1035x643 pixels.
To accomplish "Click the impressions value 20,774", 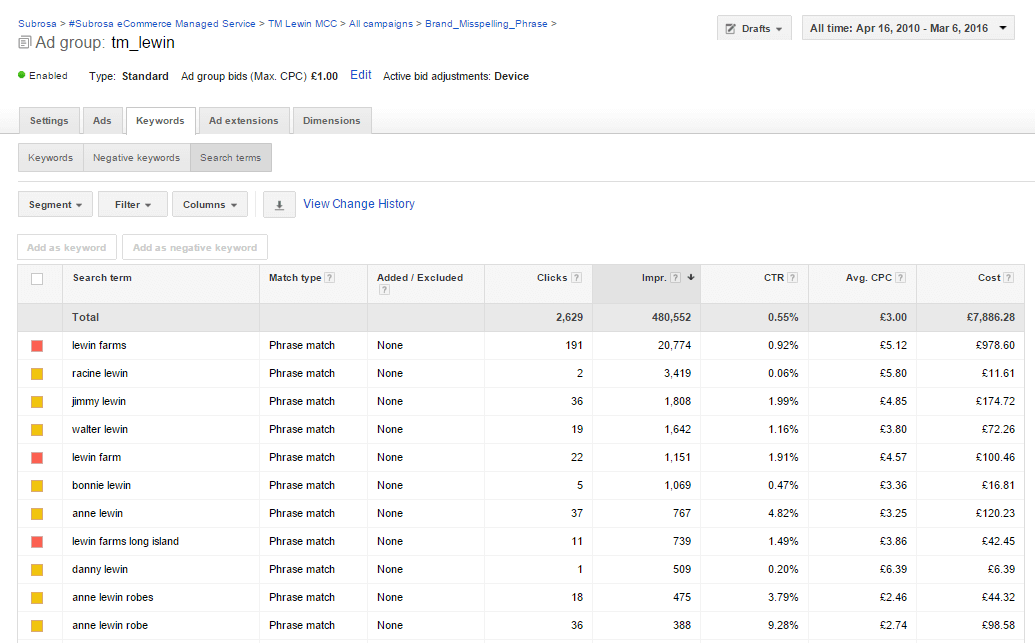I will point(675,345).
